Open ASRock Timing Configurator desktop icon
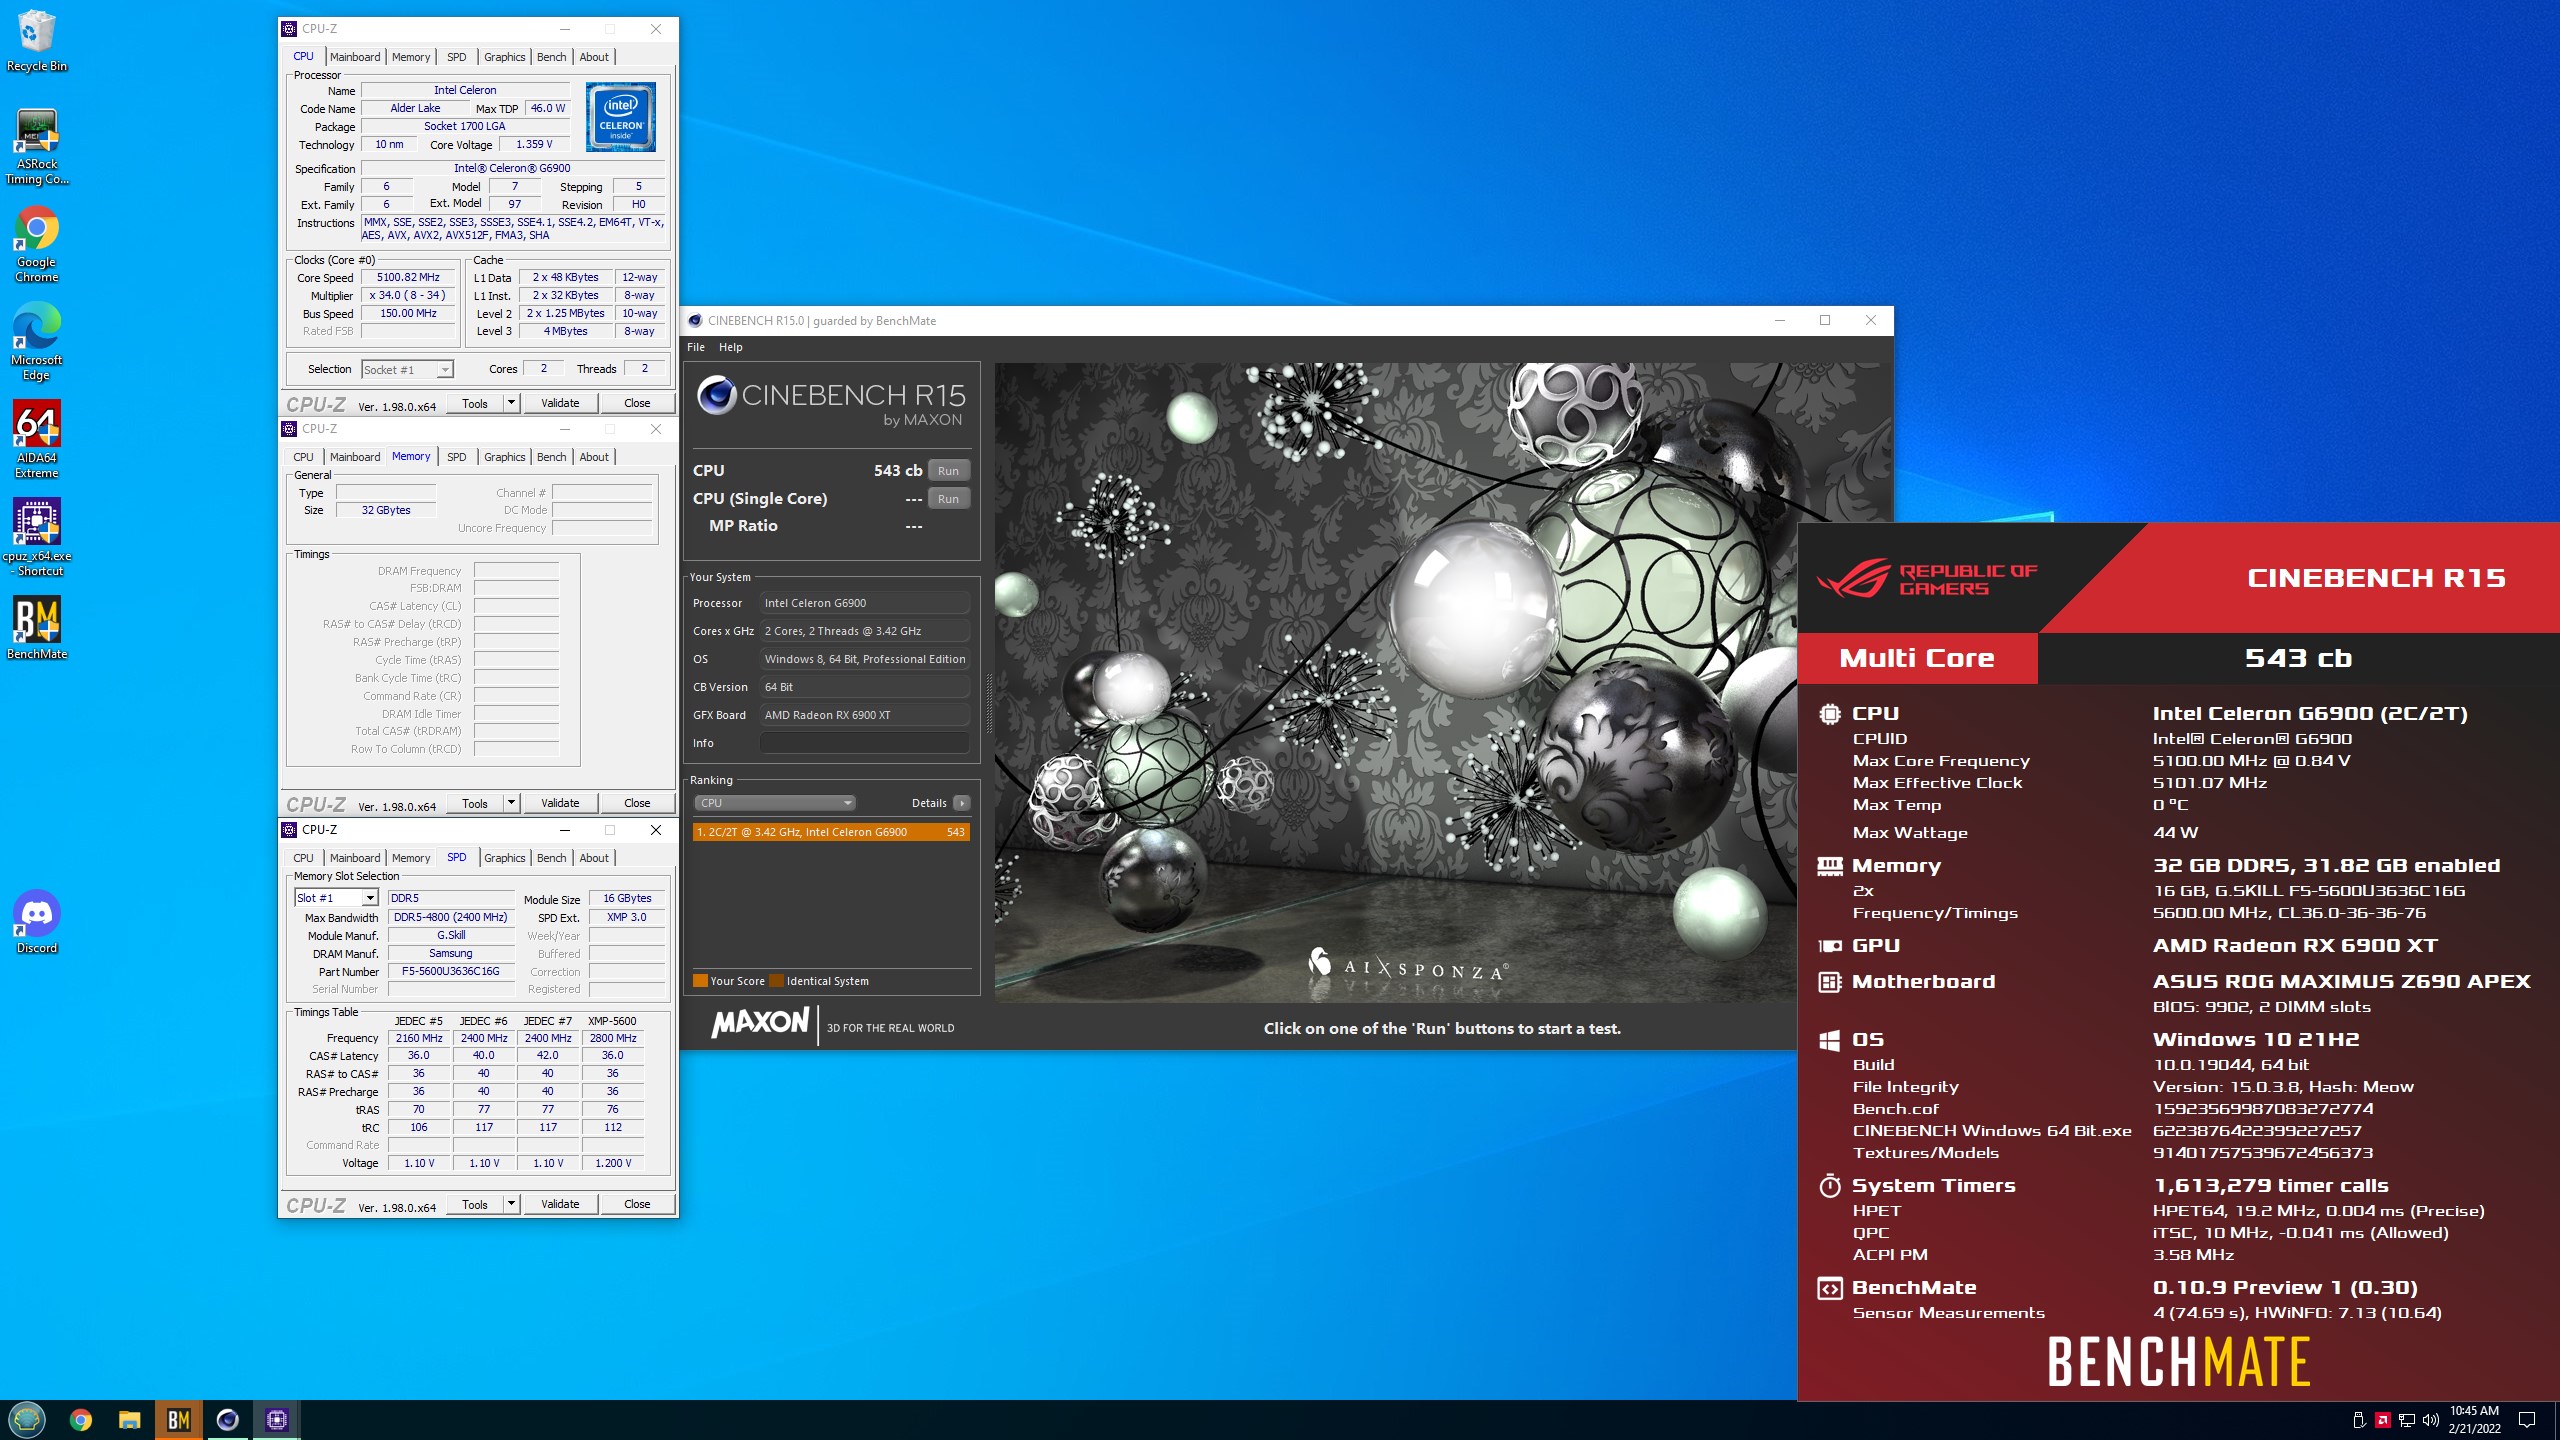 click(36, 148)
